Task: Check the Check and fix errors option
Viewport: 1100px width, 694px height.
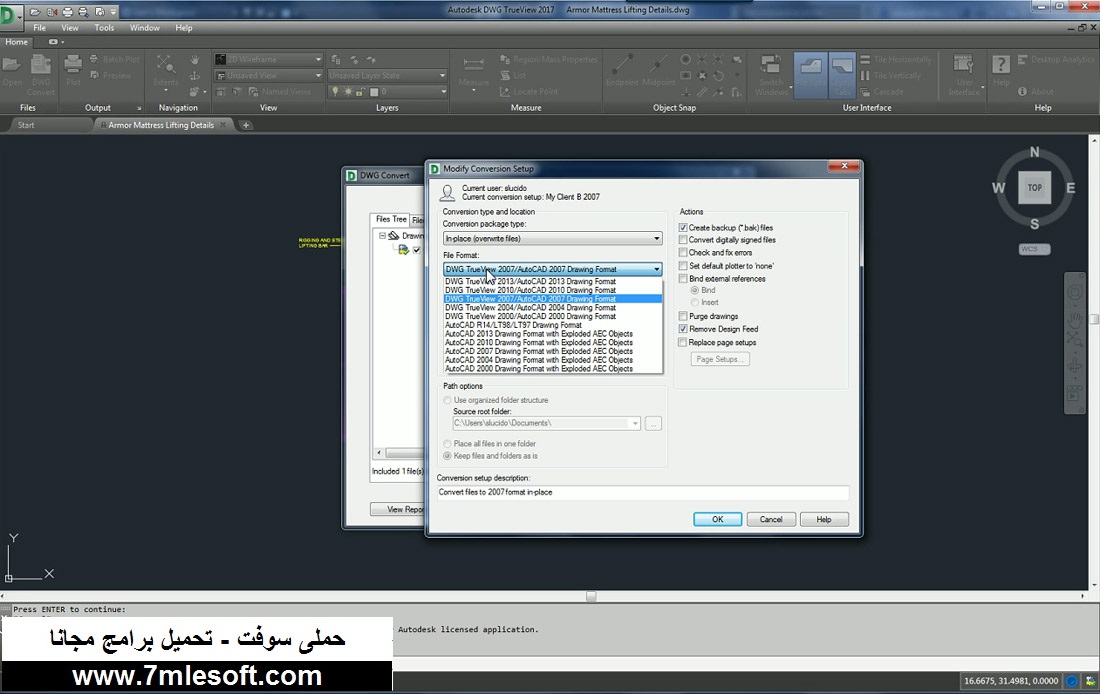Action: tap(683, 253)
